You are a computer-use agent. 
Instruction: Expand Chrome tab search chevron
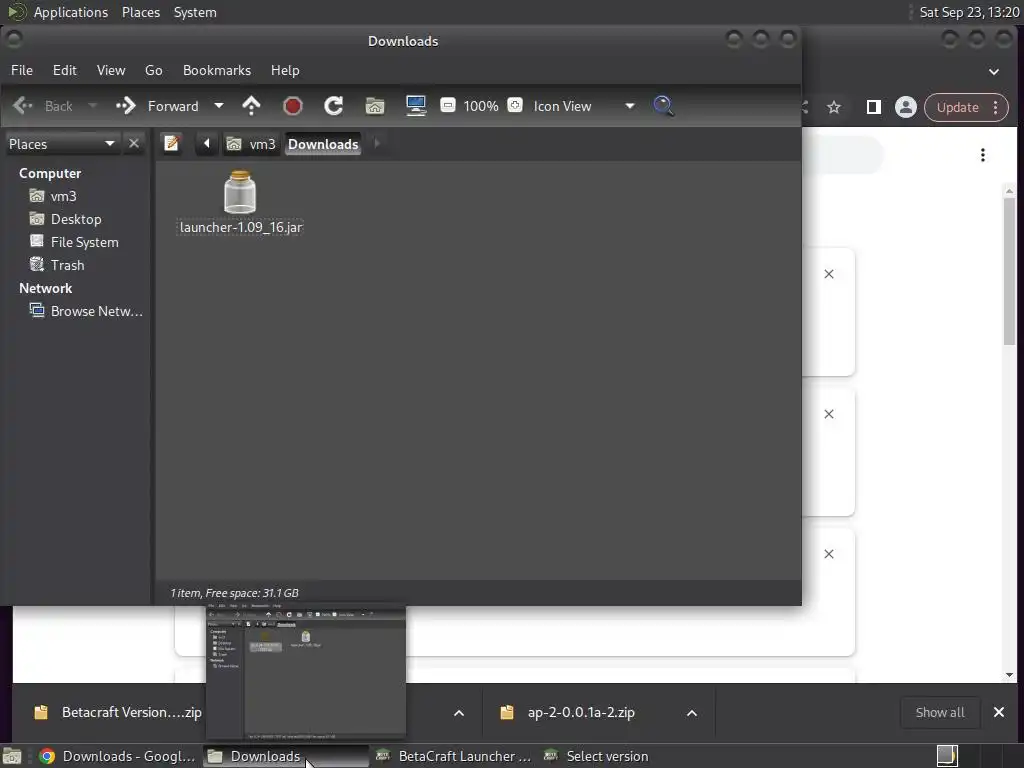pos(994,72)
